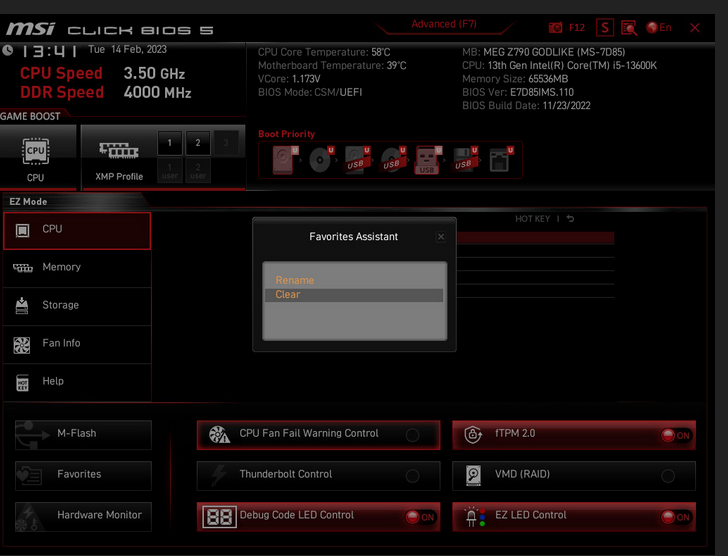This screenshot has height=556, width=728.
Task: Click the Help hot key sidebar icon
Action: 22,383
